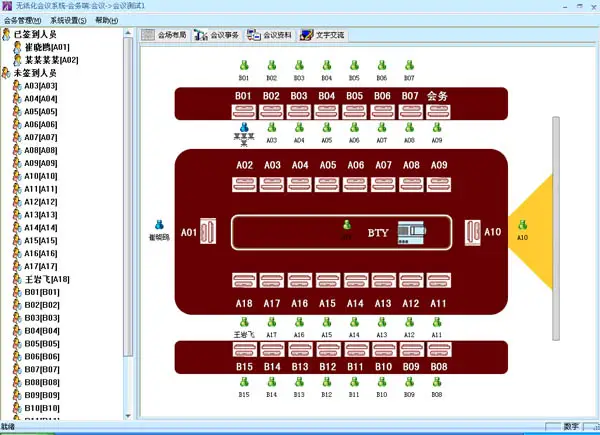Switch to the 会场布局 tab
Image resolution: width=600 pixels, height=435 pixels.
pyautogui.click(x=164, y=35)
